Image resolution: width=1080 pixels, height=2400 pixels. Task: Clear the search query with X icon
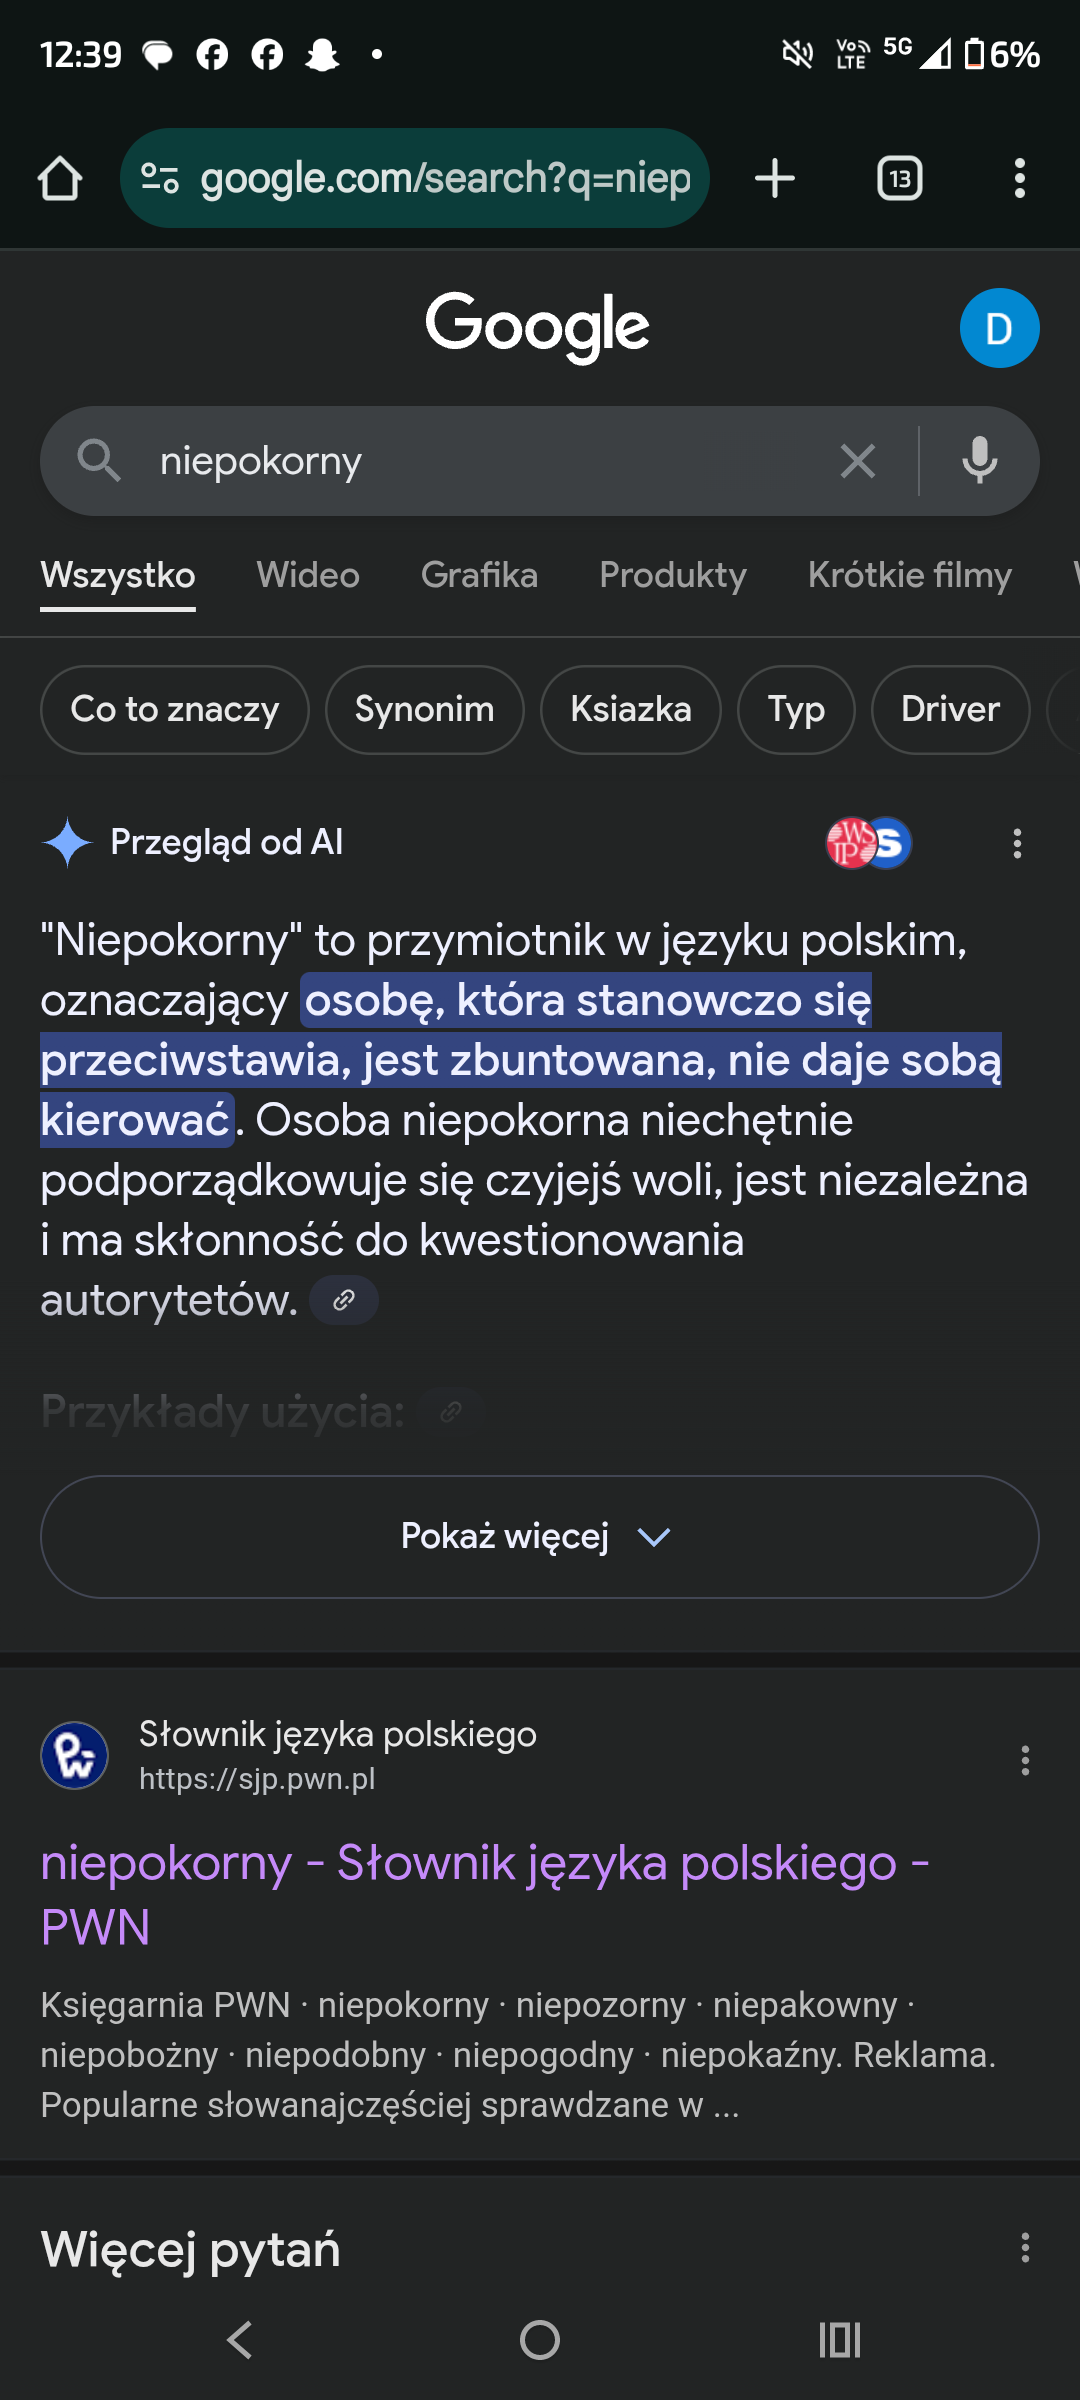point(857,461)
